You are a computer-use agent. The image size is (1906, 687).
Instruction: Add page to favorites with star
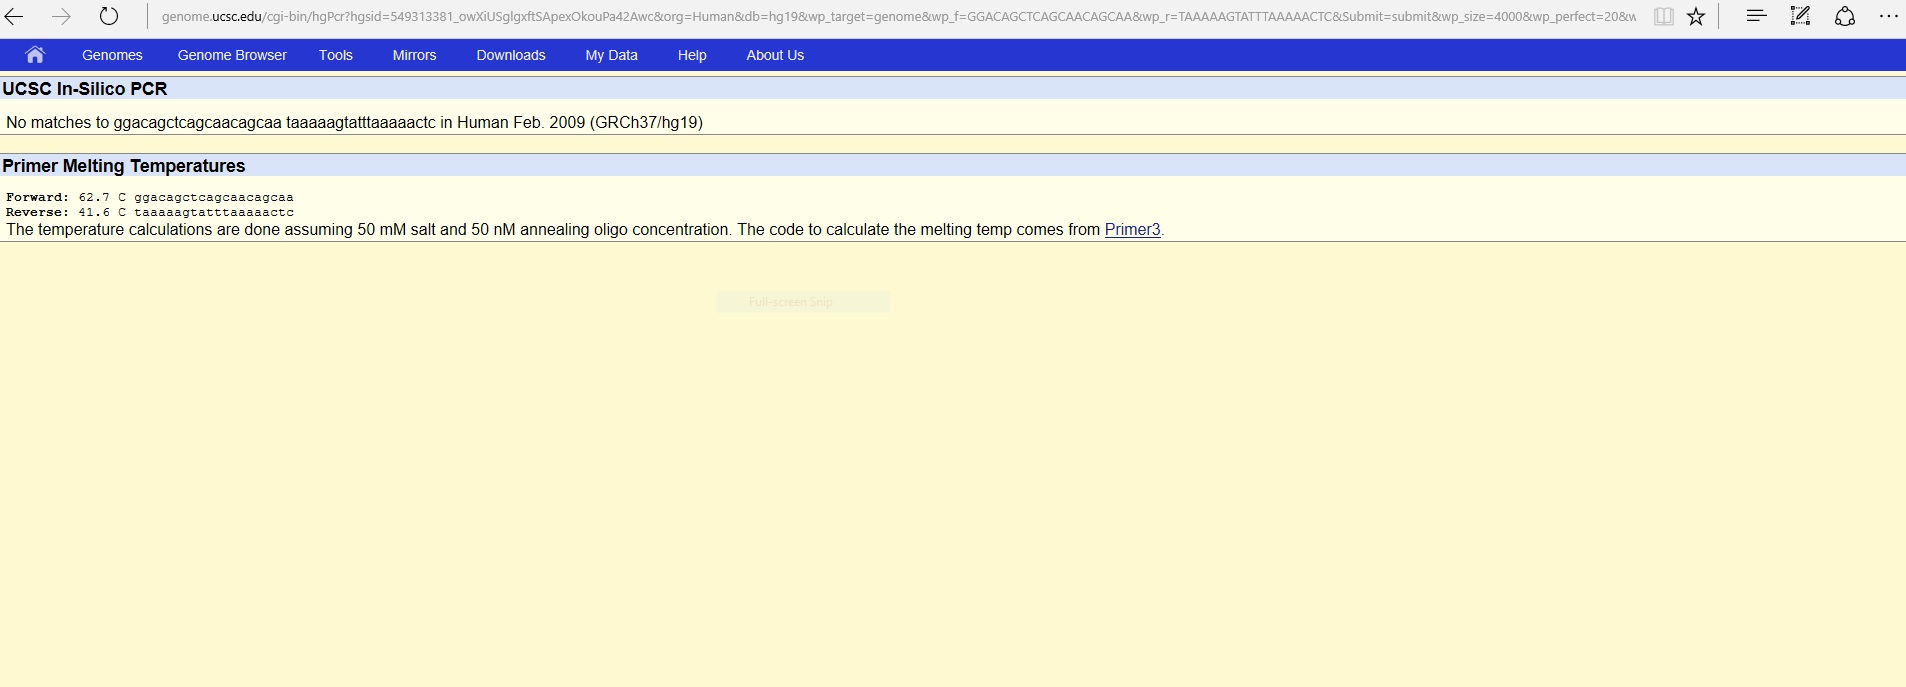tap(1696, 16)
